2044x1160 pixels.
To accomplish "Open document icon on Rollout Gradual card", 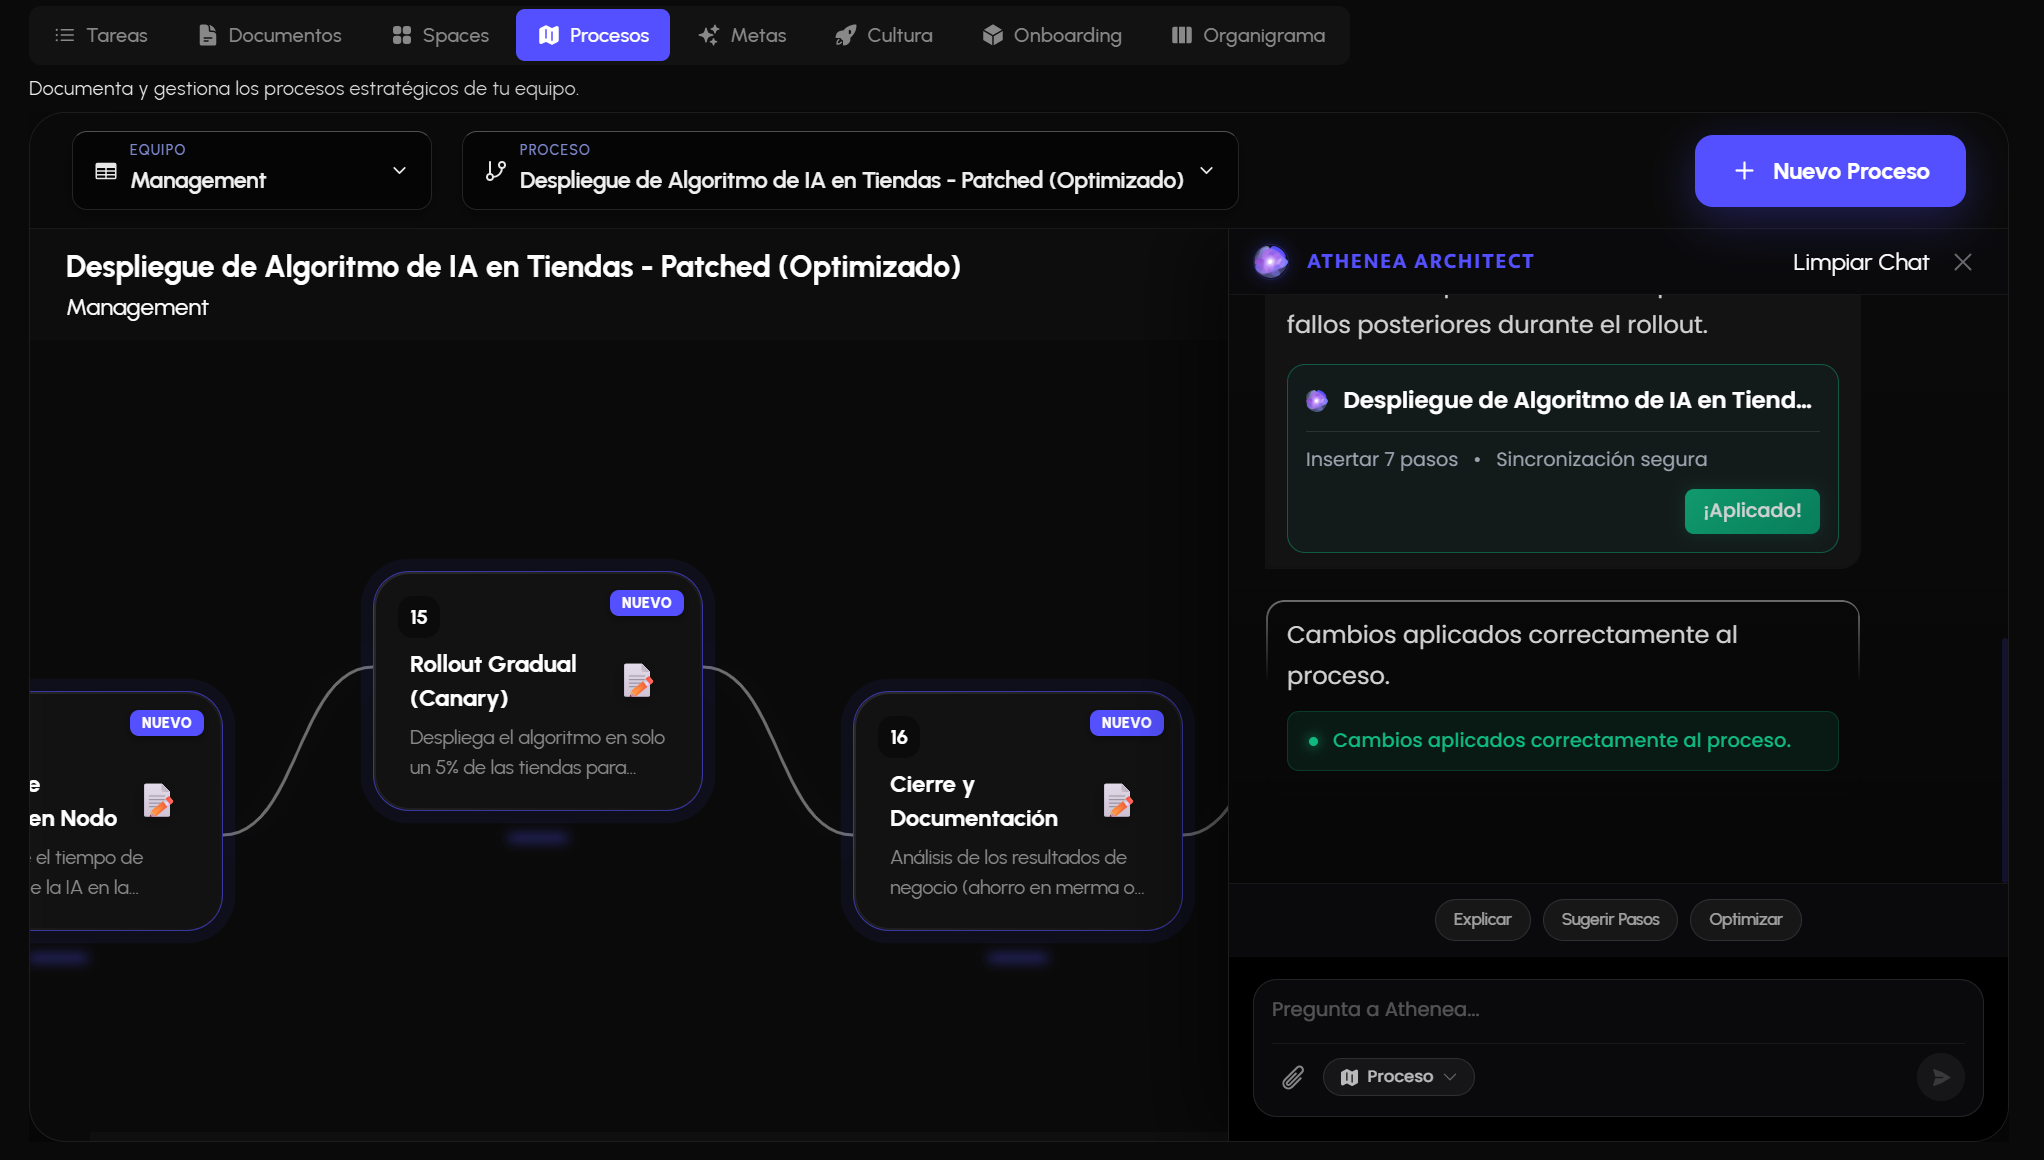I will pos(637,681).
